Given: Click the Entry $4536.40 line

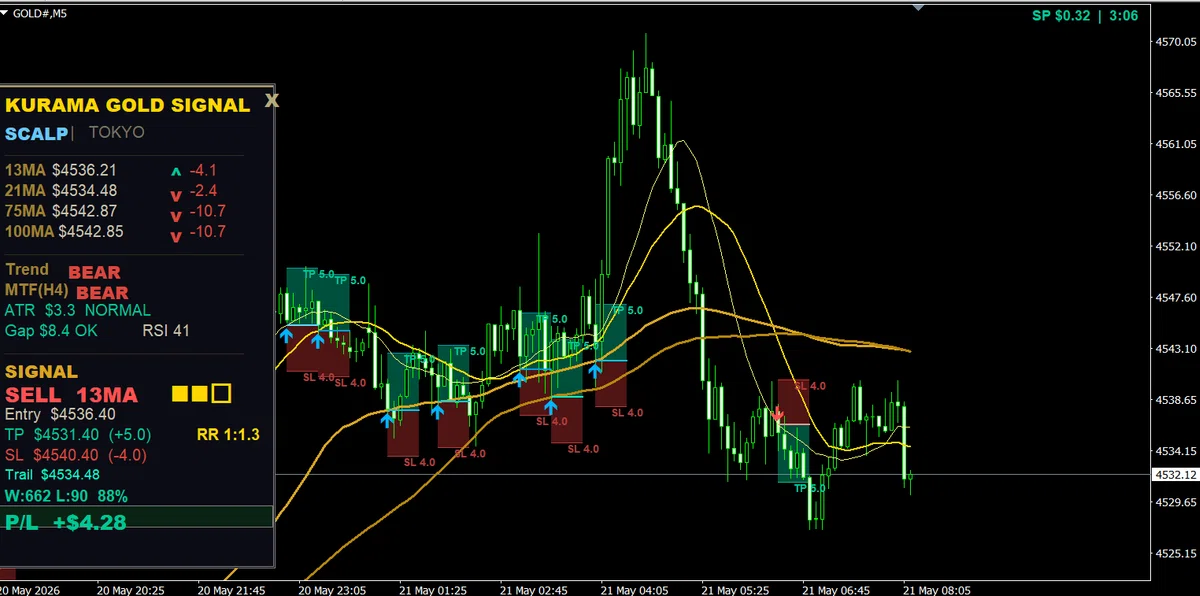Looking at the screenshot, I should (x=60, y=414).
